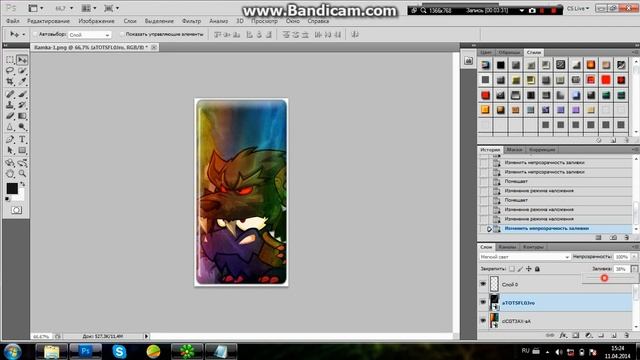Swap foreground and background colors
Screen dimensions: 640x360
[x=22, y=184]
